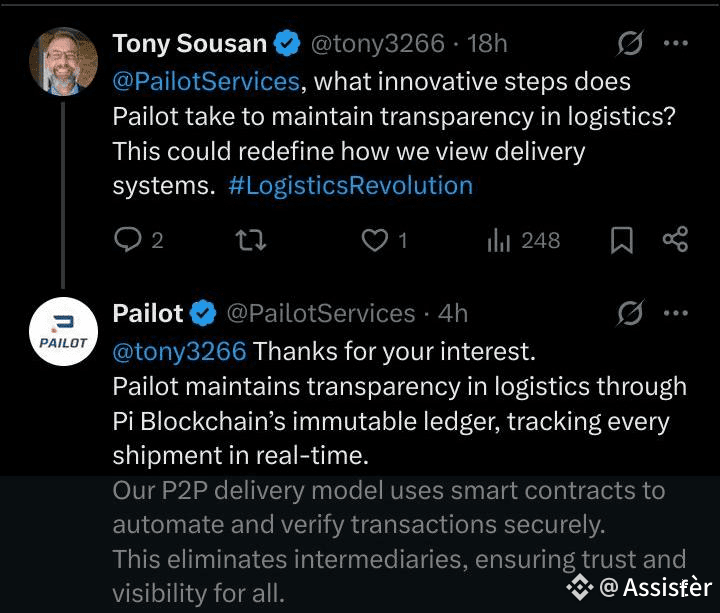Open Tony Sousan's profile picture

64,62
